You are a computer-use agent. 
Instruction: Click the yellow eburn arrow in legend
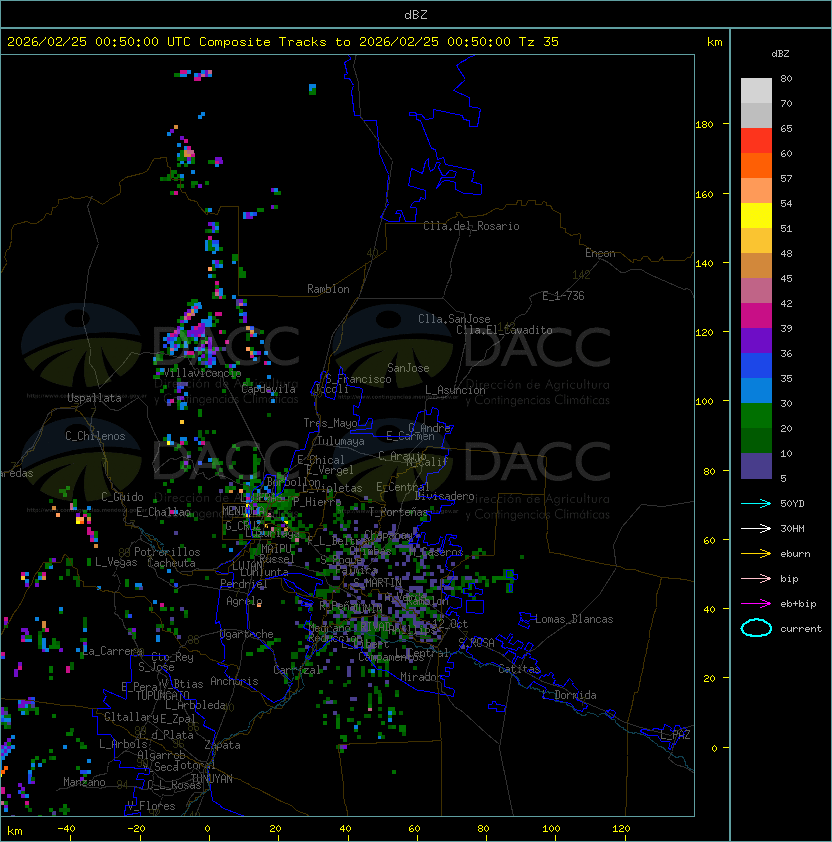click(x=756, y=554)
